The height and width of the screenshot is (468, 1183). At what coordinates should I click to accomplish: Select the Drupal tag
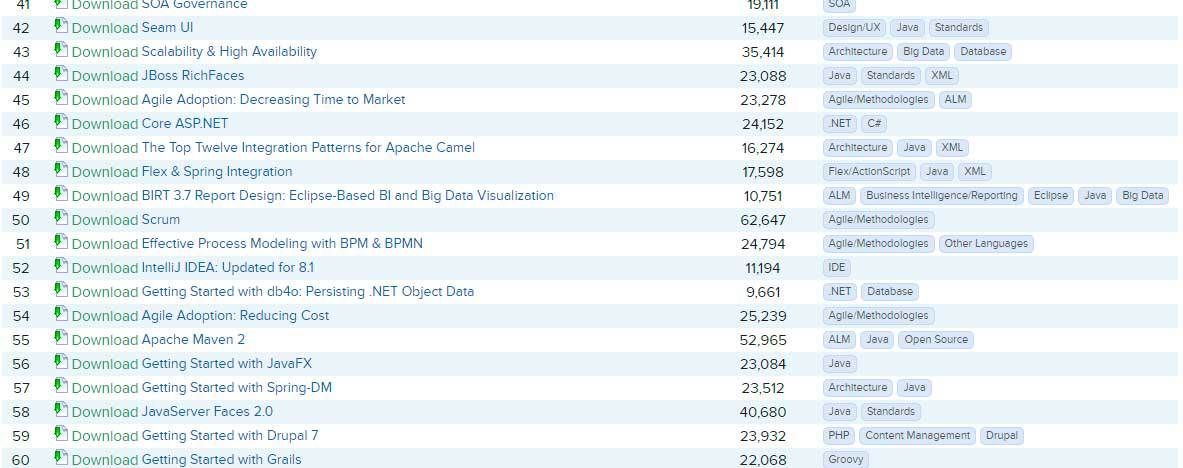(1002, 436)
